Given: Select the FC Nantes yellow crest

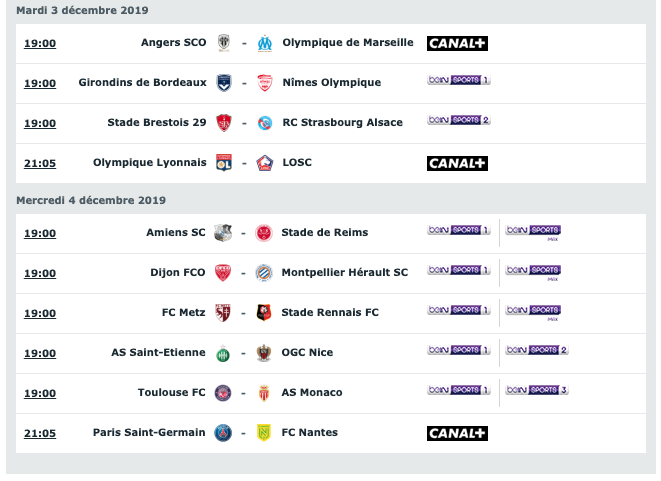Looking at the screenshot, I should [264, 433].
